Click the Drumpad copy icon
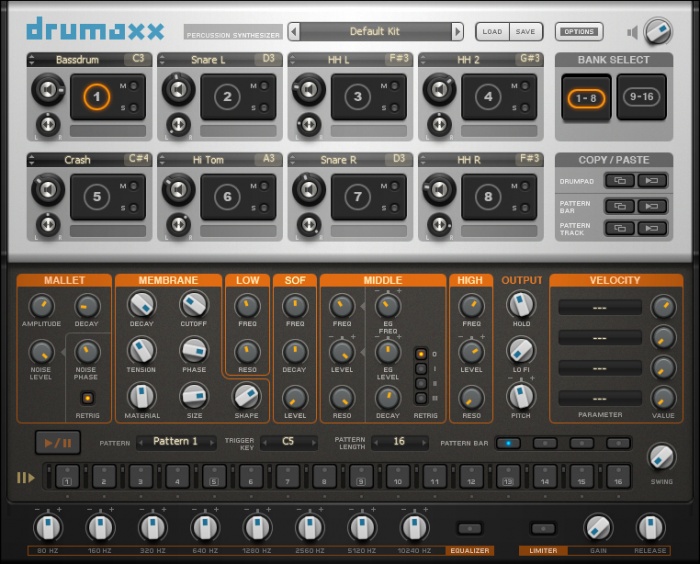Viewport: 700px width, 564px height. (x=620, y=181)
